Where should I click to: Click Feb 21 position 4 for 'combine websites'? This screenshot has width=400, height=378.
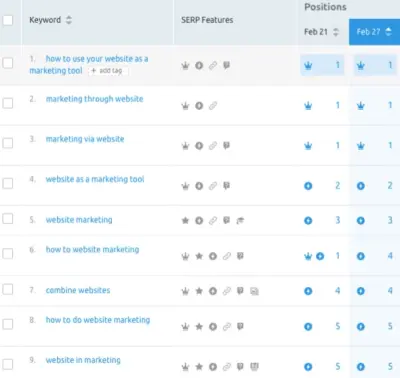338,291
